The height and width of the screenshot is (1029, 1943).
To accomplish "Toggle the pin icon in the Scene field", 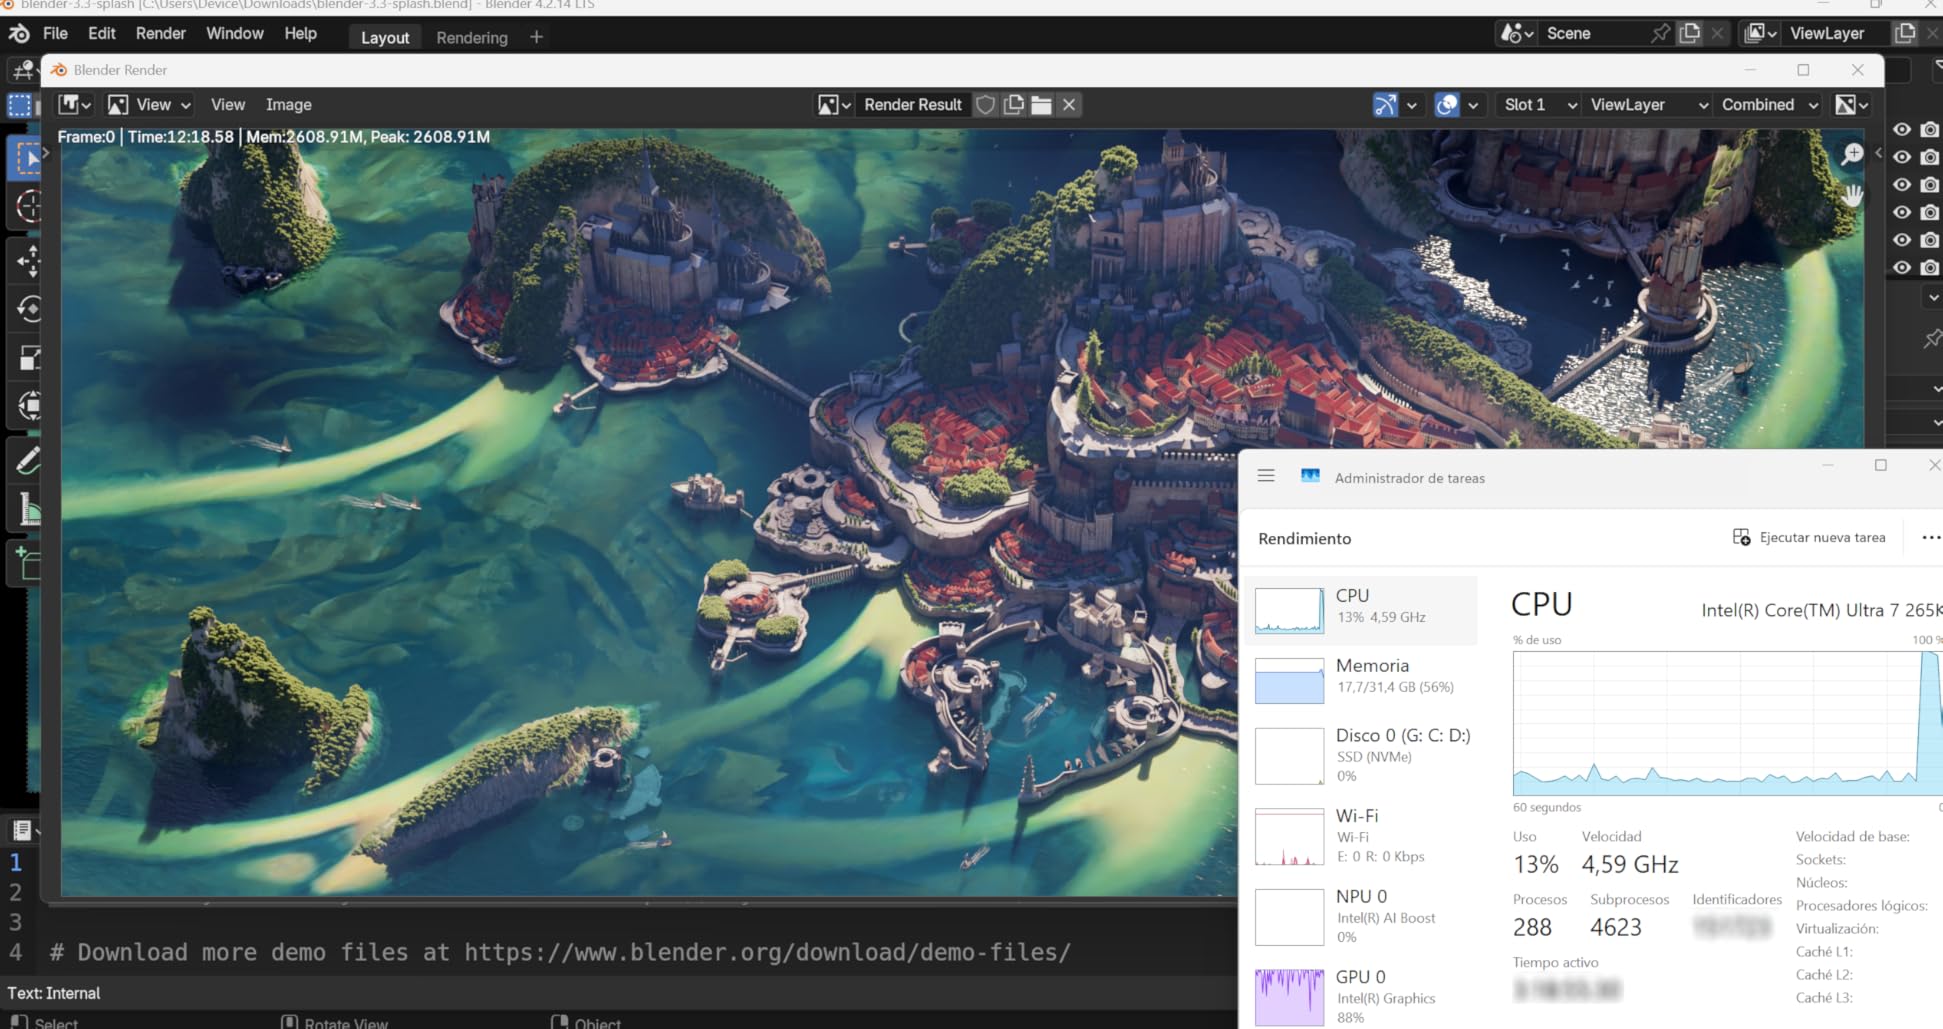I will pos(1661,33).
